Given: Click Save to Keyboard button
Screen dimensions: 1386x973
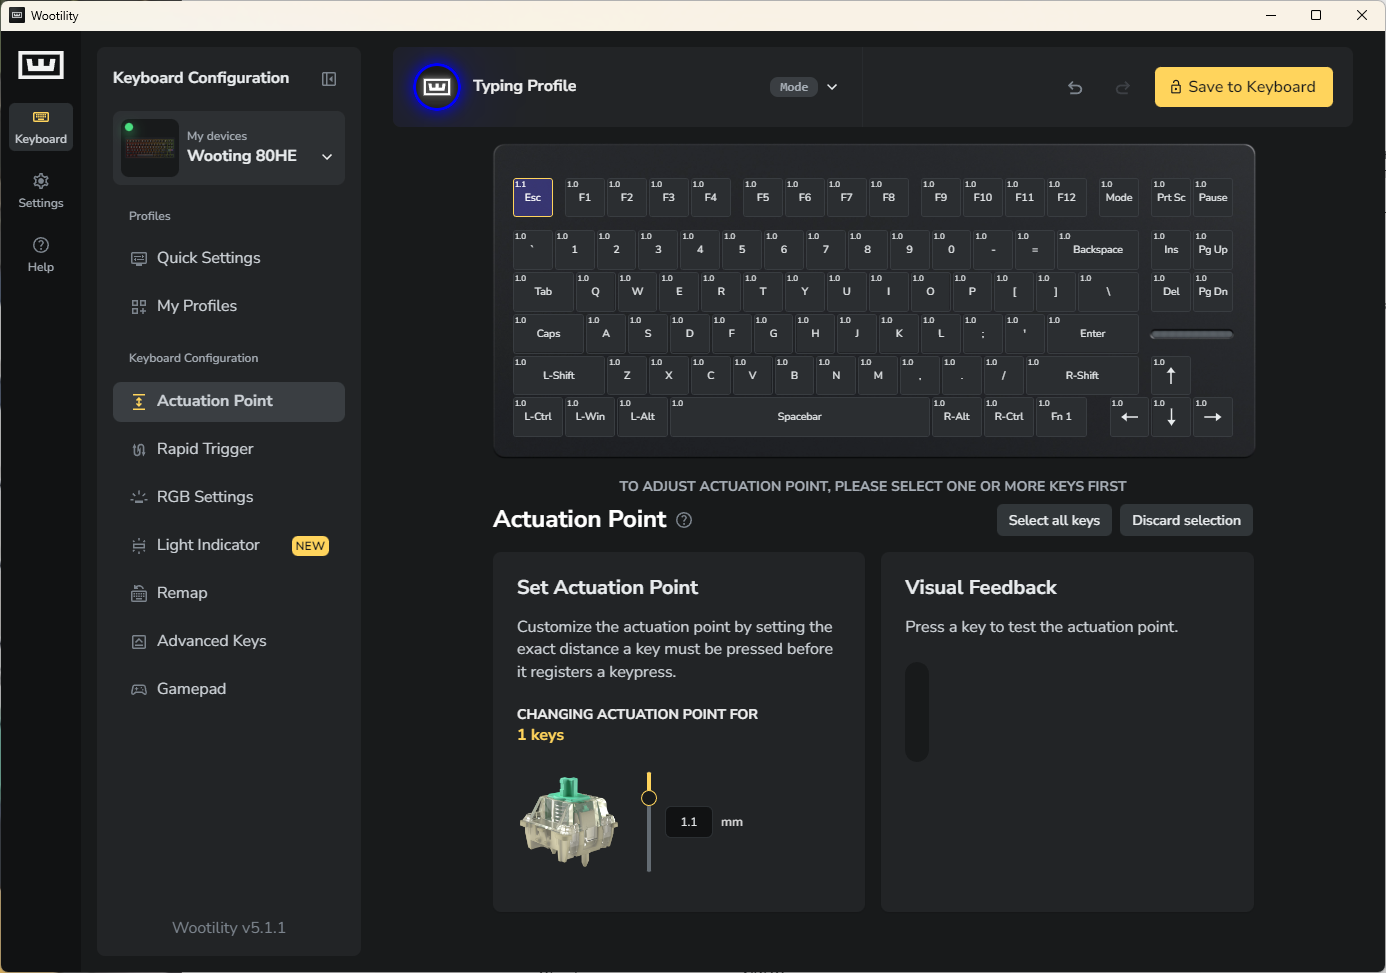Looking at the screenshot, I should click(1243, 87).
